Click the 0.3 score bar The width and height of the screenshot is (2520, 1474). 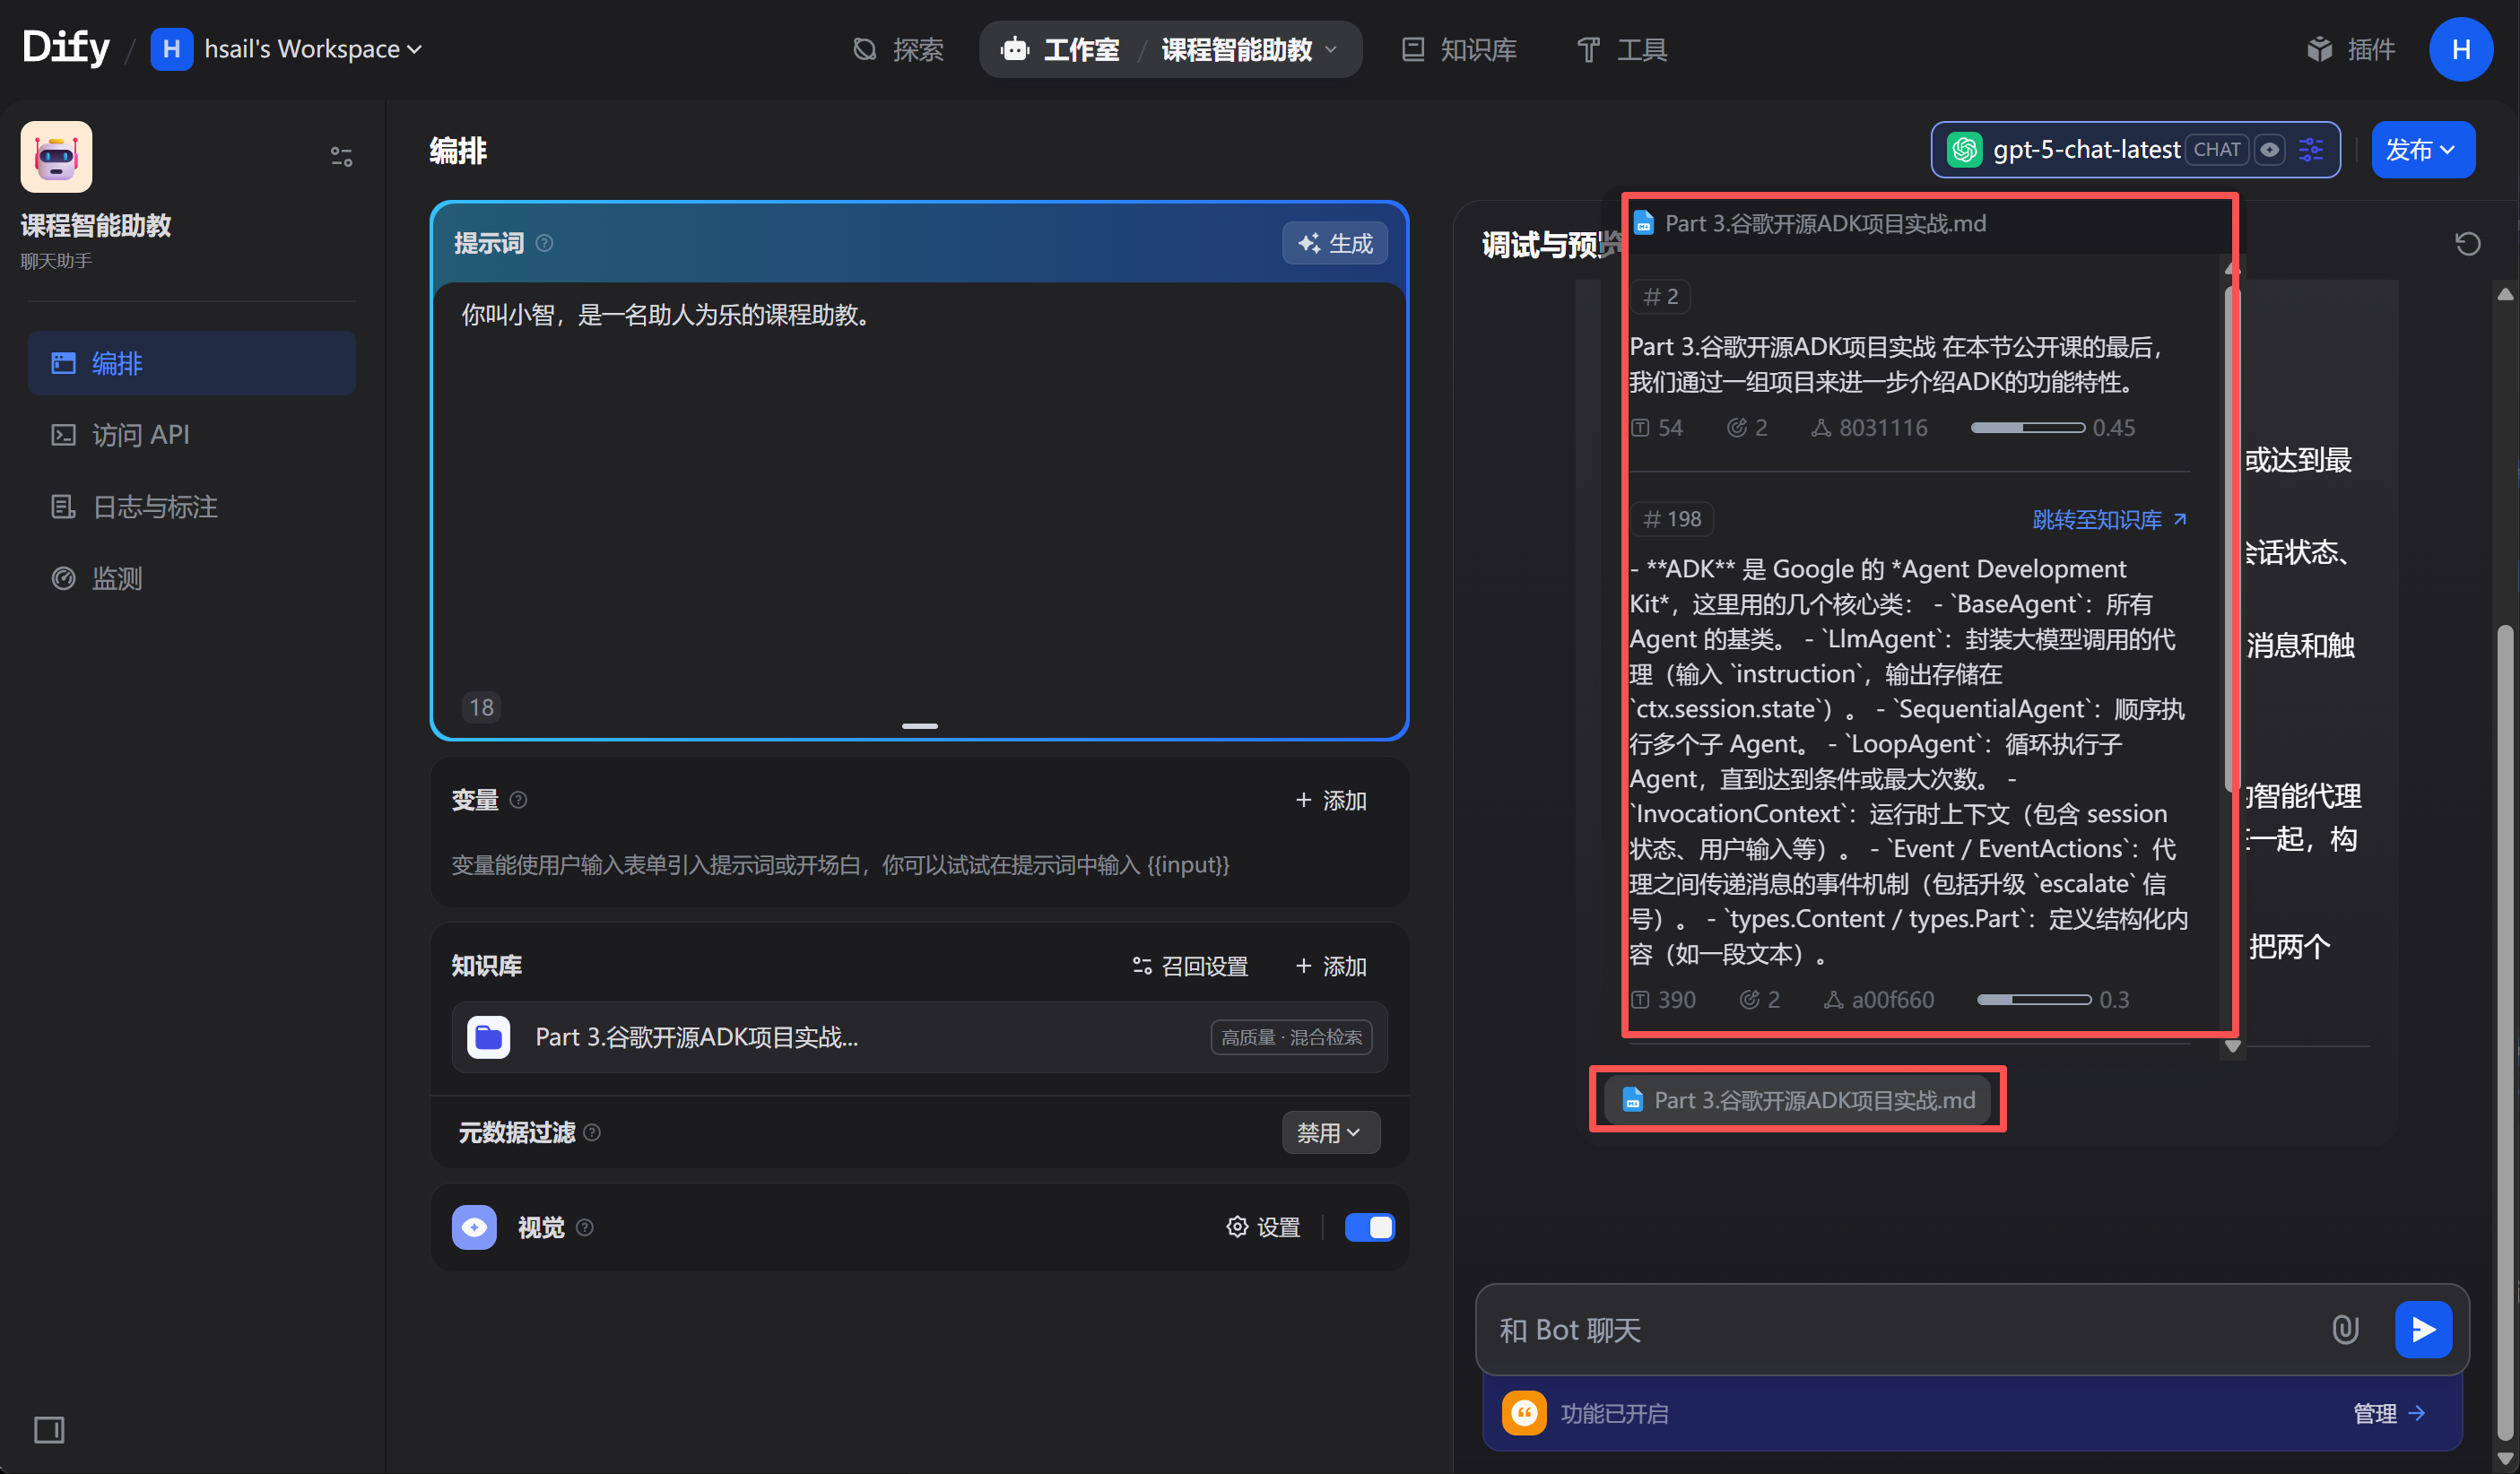point(2034,1000)
